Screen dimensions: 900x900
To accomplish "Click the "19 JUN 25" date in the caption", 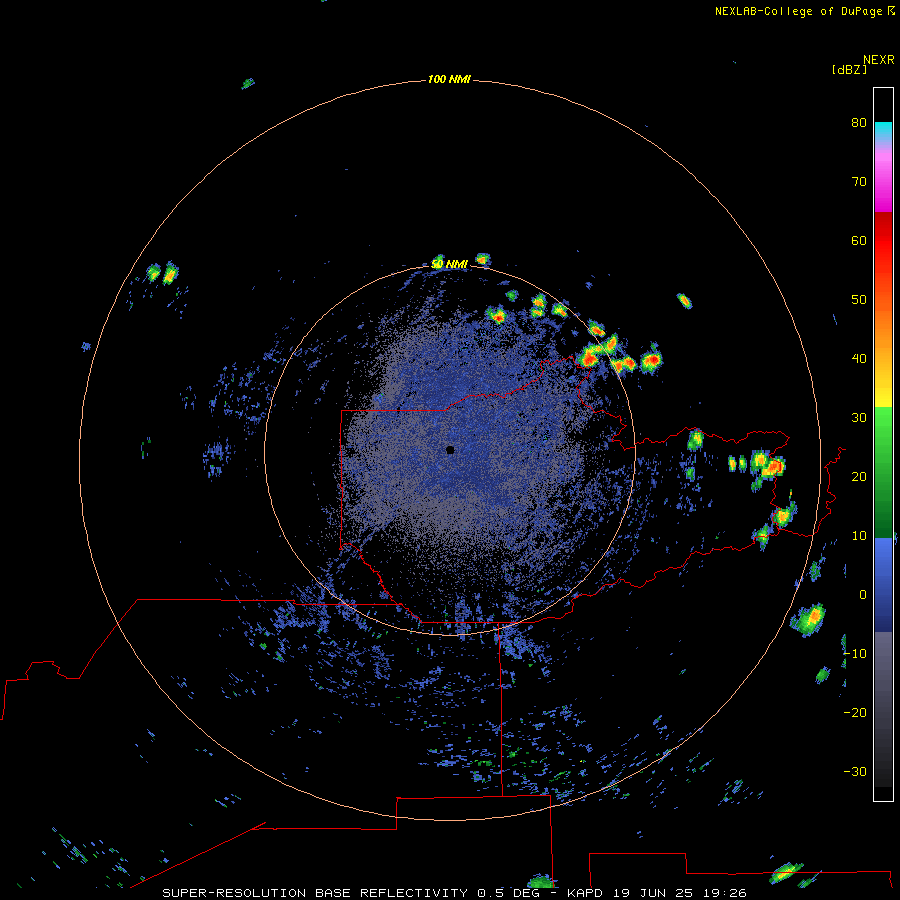I will click(654, 893).
